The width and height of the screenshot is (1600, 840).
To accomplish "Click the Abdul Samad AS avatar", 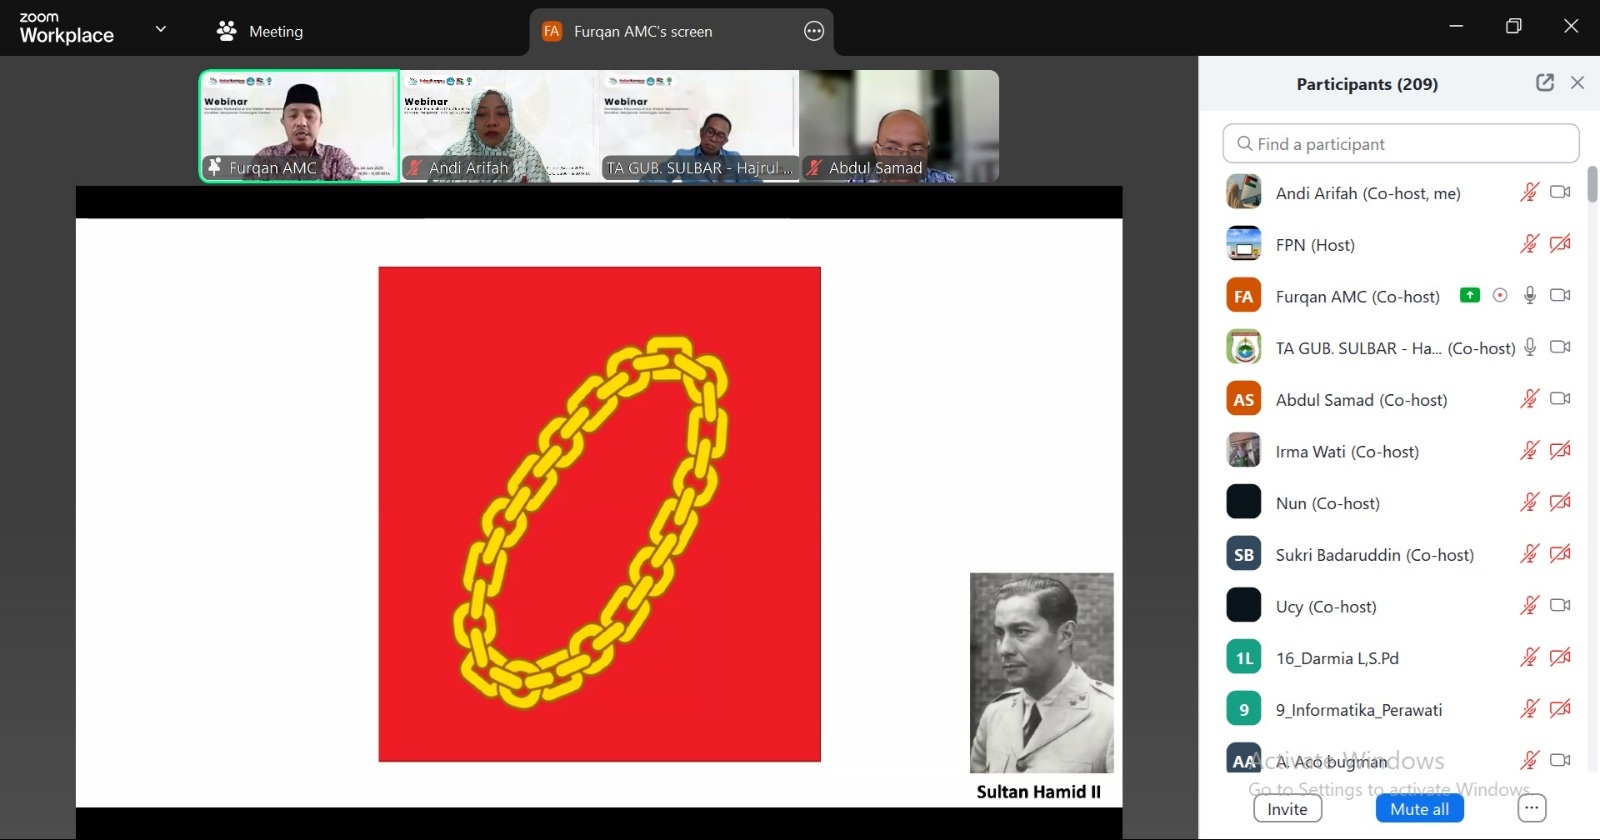I will pyautogui.click(x=1244, y=399).
